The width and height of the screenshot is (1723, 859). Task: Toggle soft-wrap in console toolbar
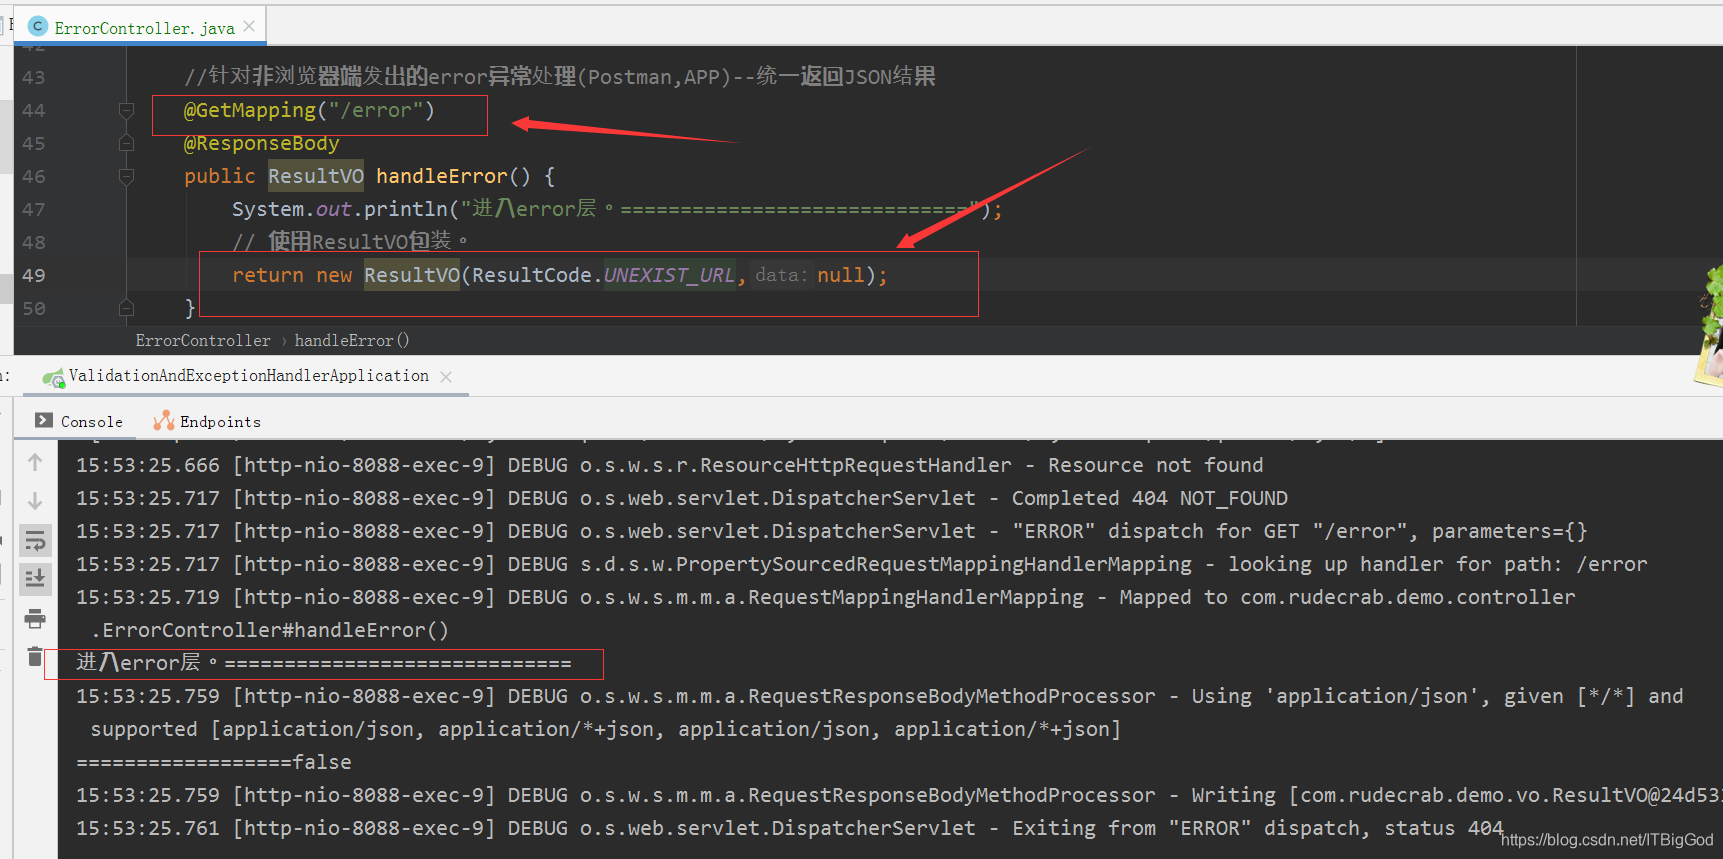tap(35, 541)
